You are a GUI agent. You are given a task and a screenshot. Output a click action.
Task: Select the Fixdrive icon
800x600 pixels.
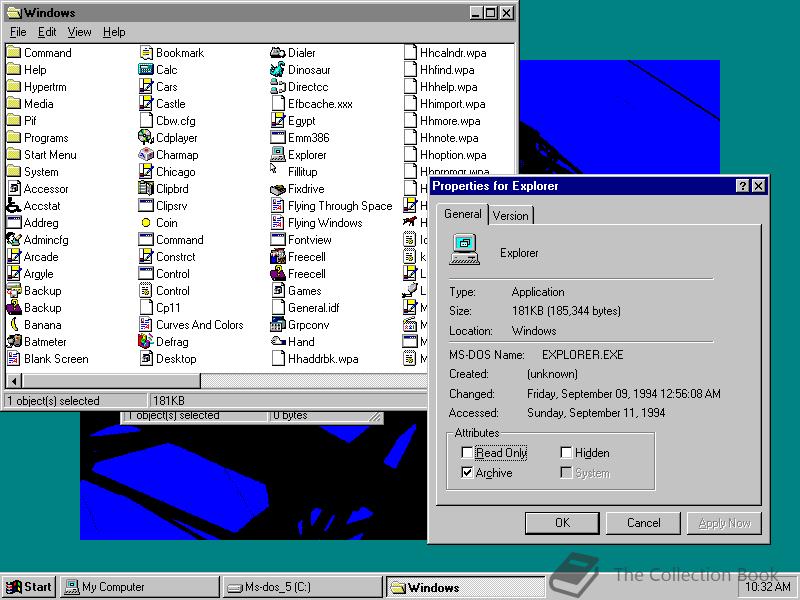point(278,188)
